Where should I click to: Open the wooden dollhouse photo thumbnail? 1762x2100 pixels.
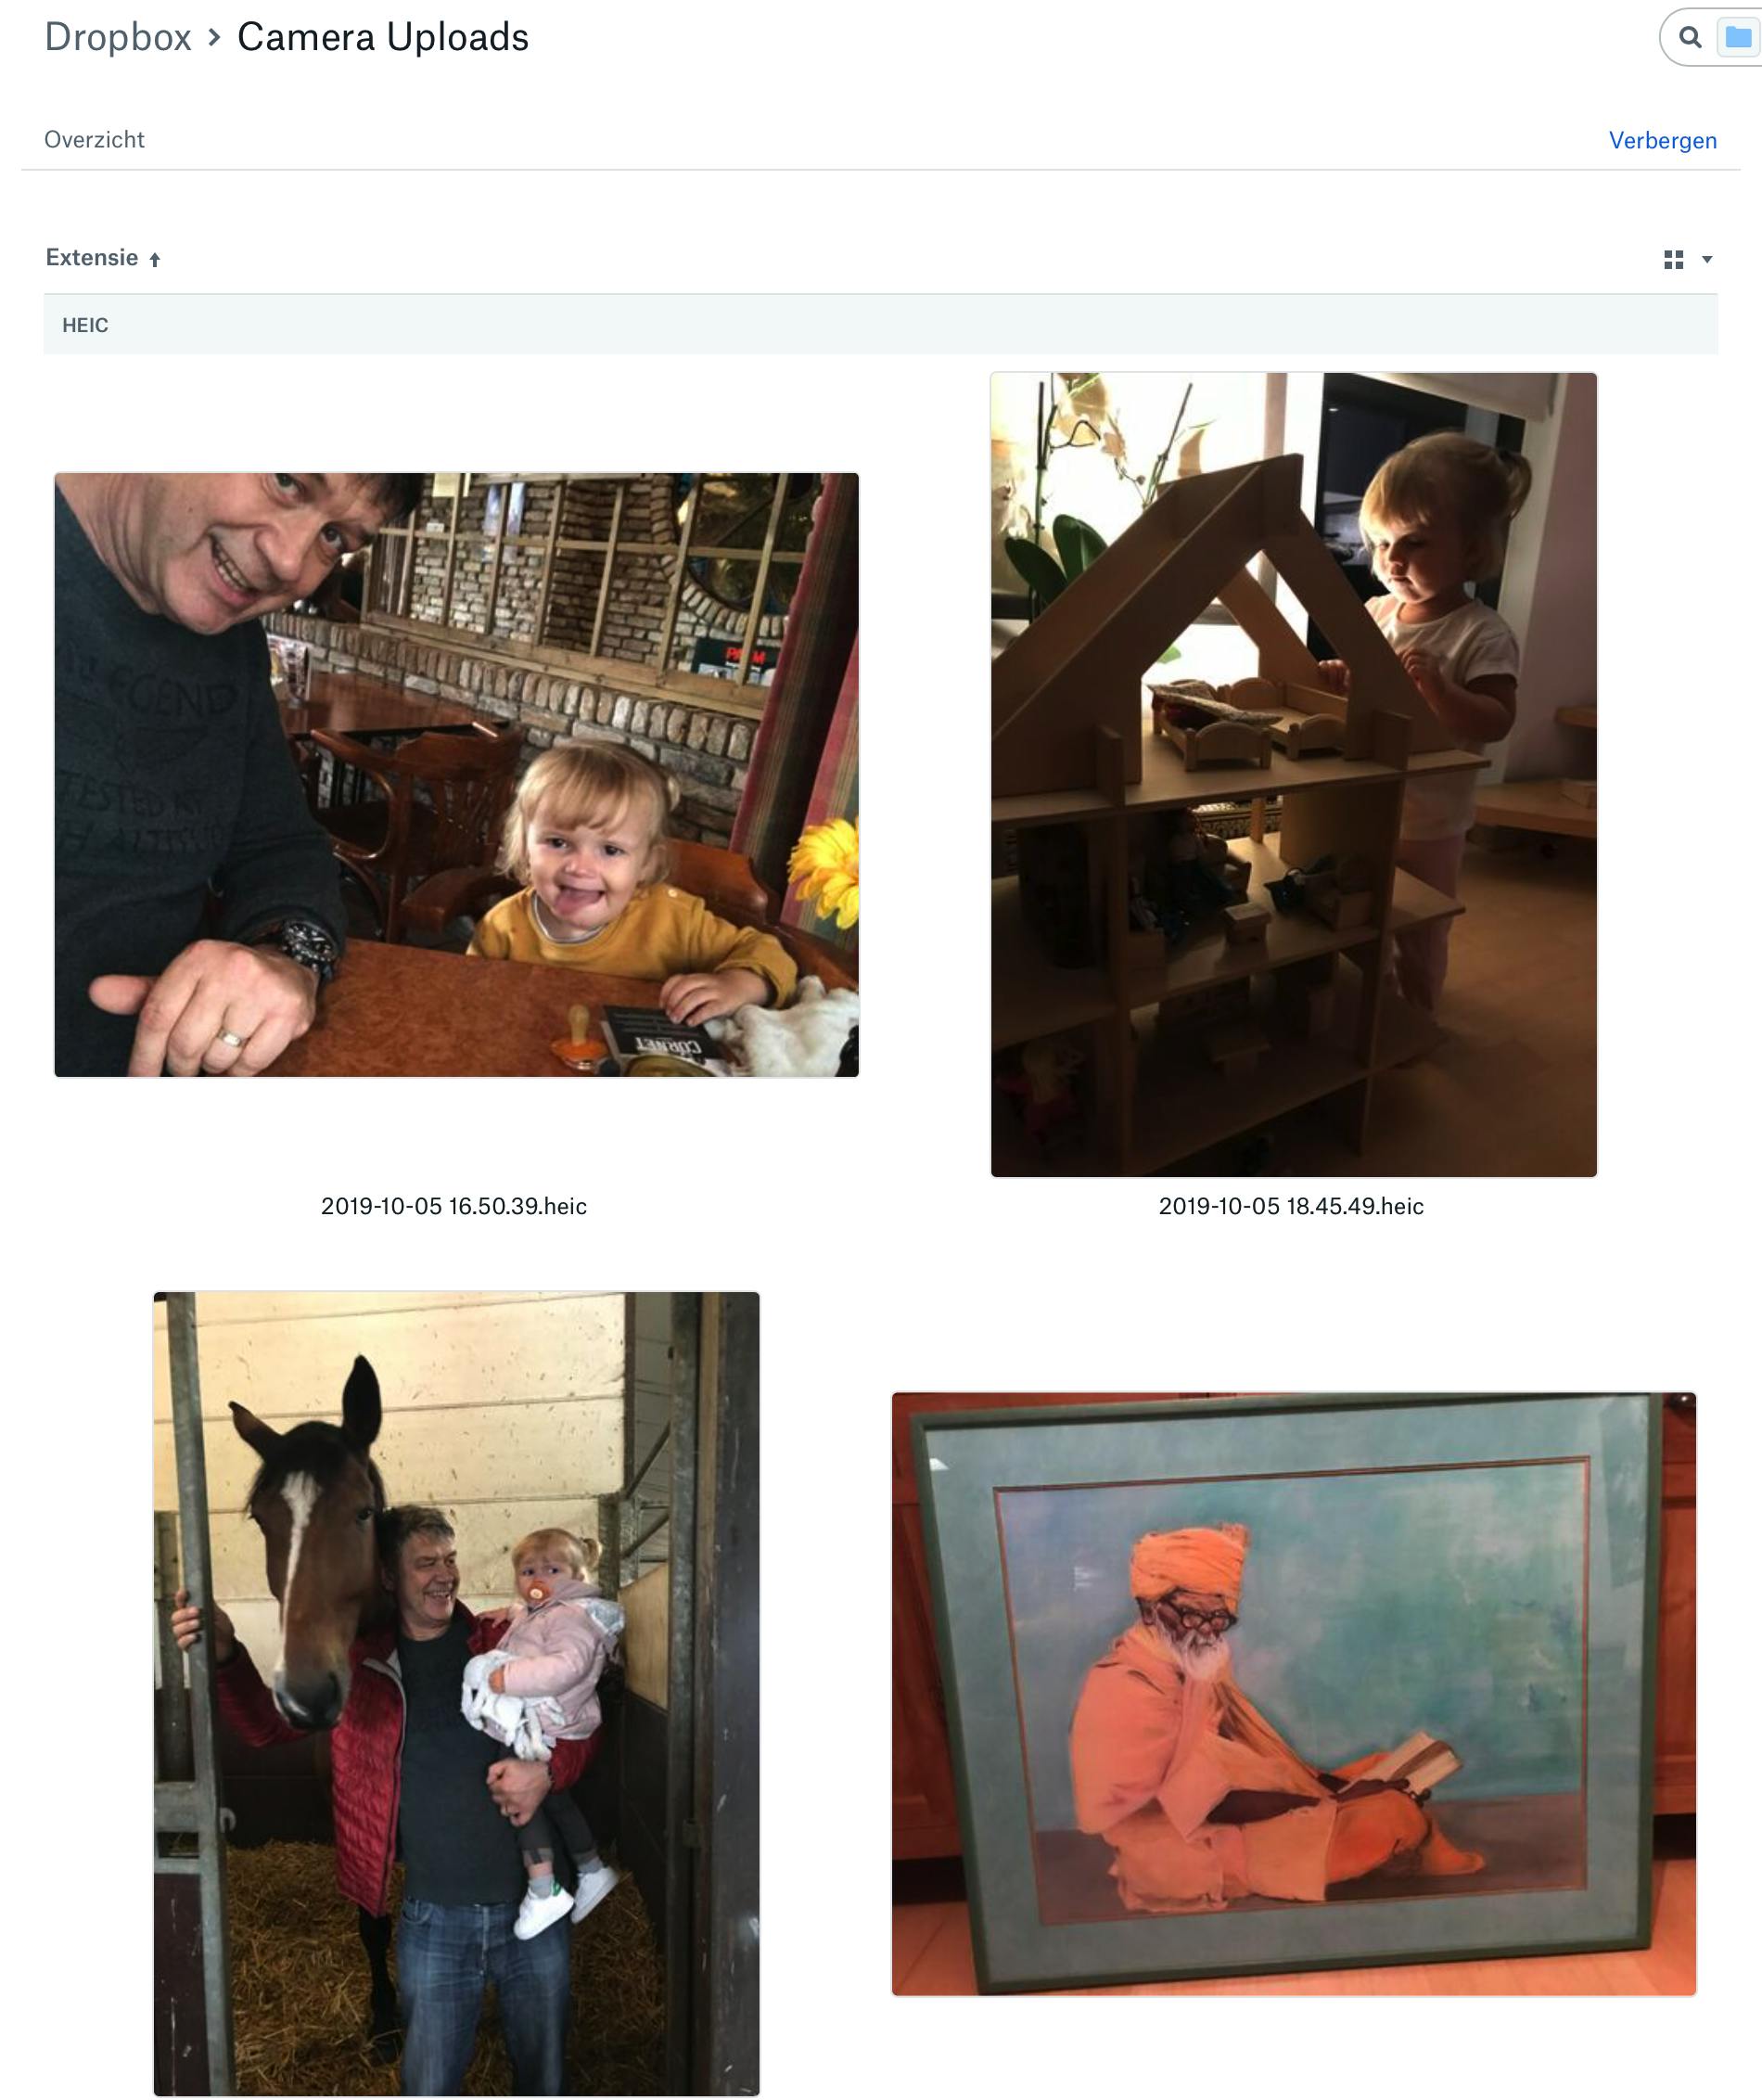(1293, 775)
